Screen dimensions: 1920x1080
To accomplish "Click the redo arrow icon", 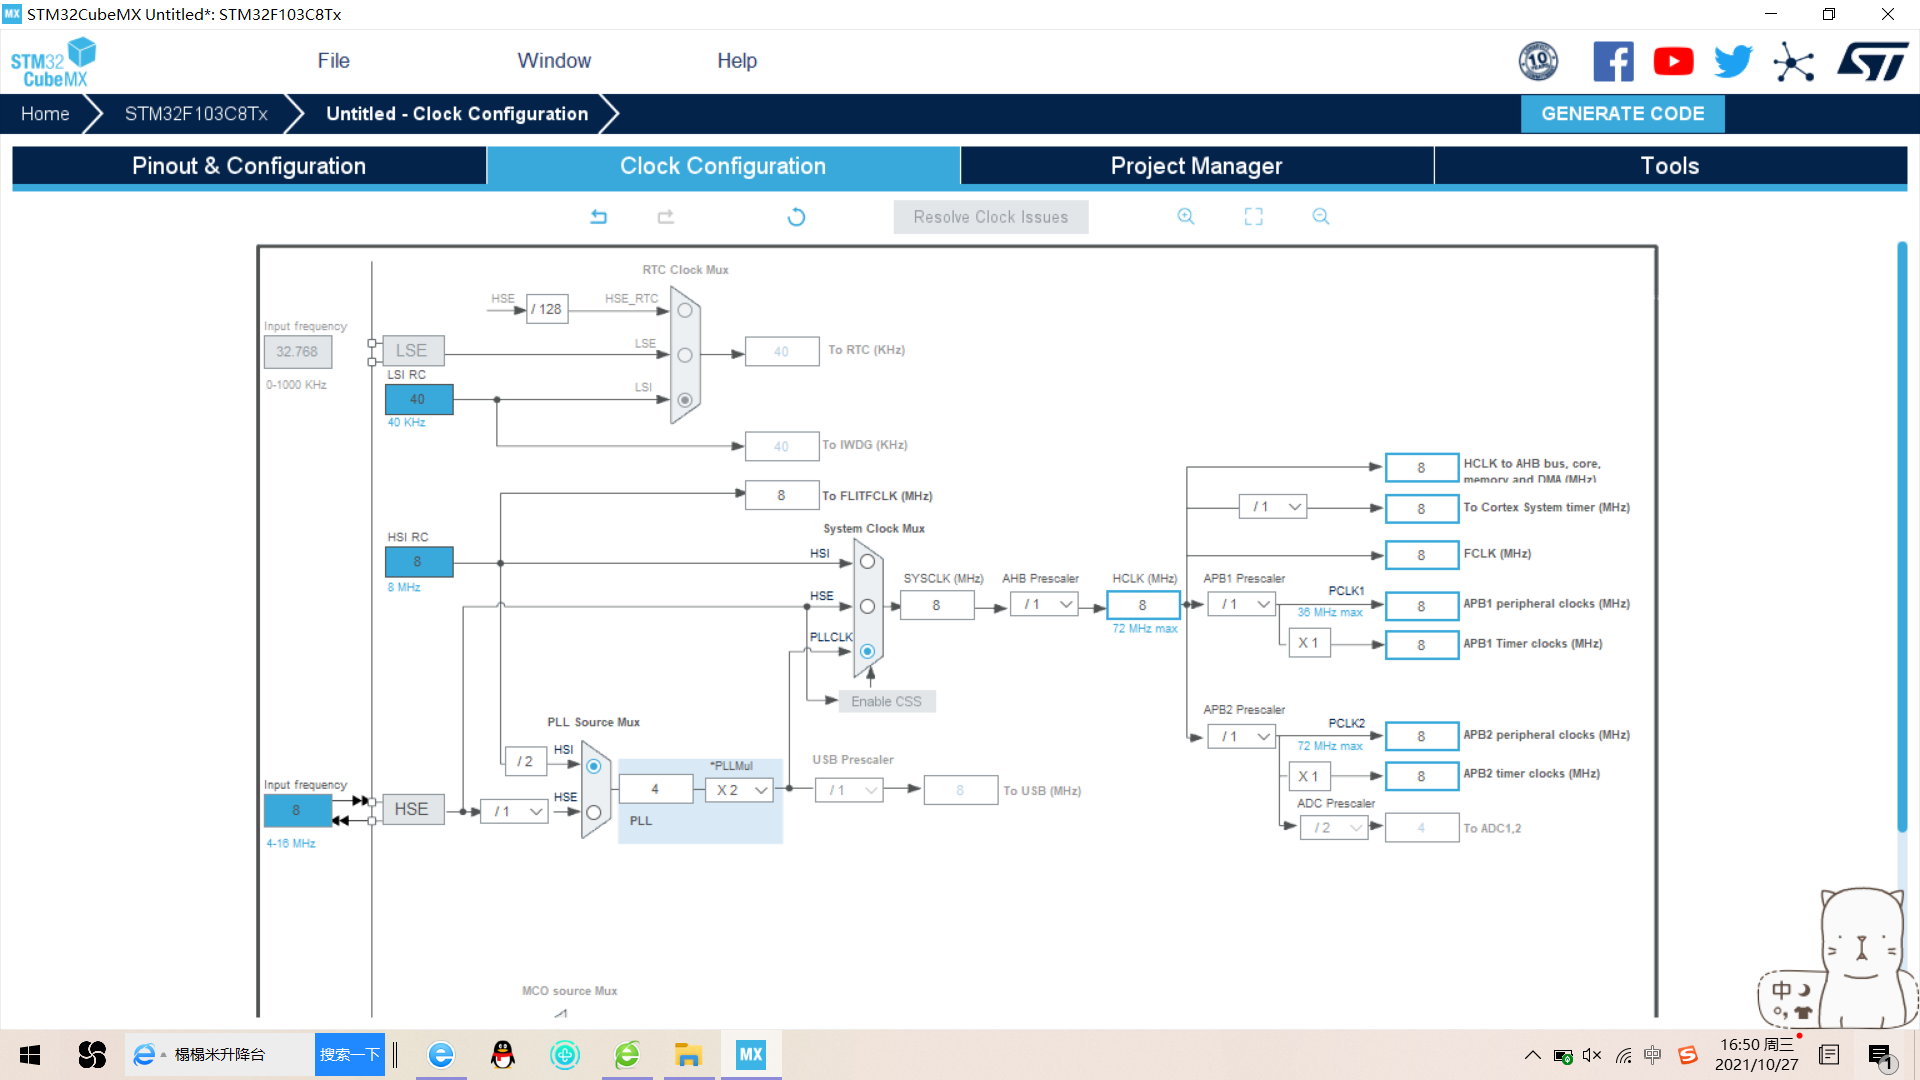I will coord(666,217).
